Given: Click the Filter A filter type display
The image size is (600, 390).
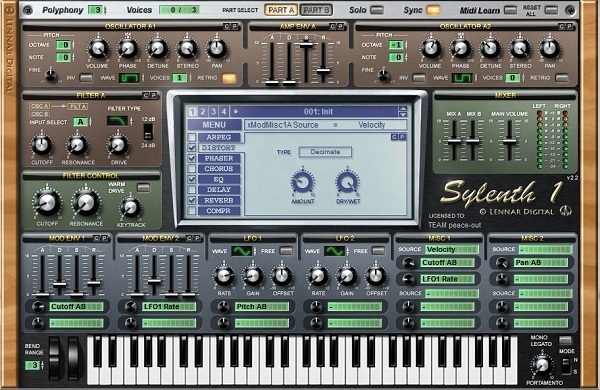Looking at the screenshot, I should [117, 121].
